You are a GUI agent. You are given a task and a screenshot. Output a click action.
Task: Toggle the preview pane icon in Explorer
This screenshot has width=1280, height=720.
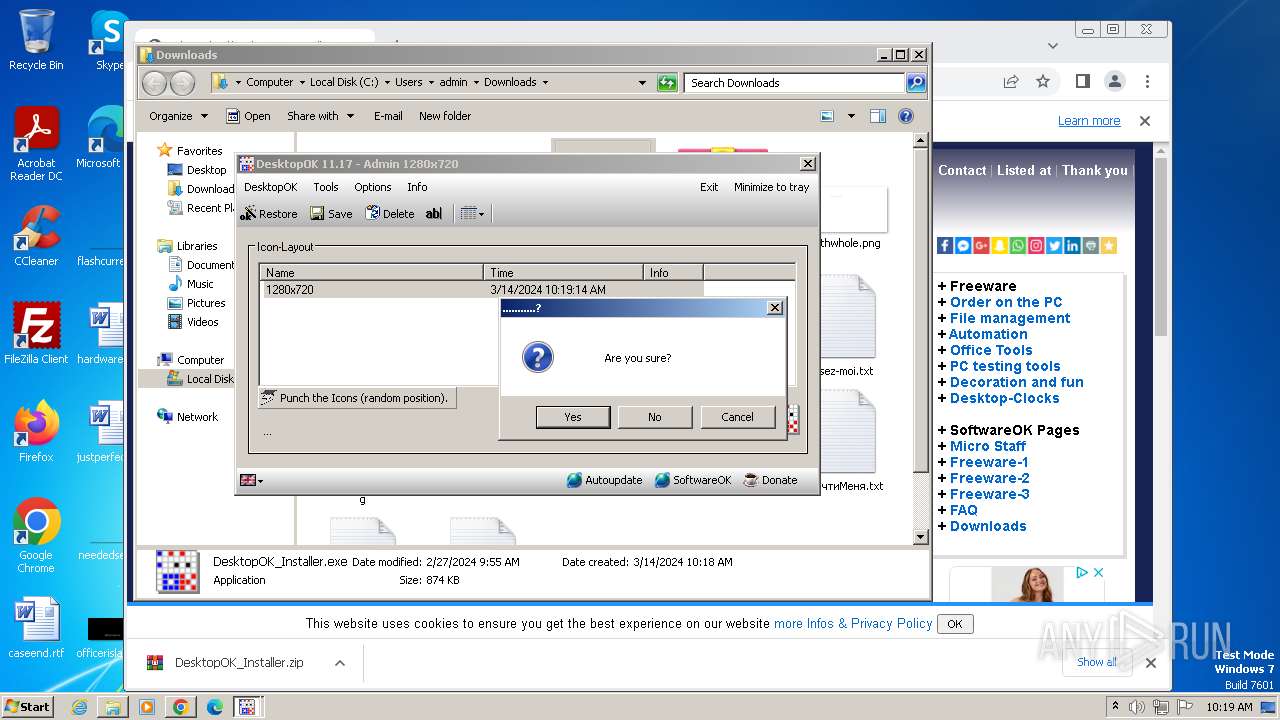[878, 116]
